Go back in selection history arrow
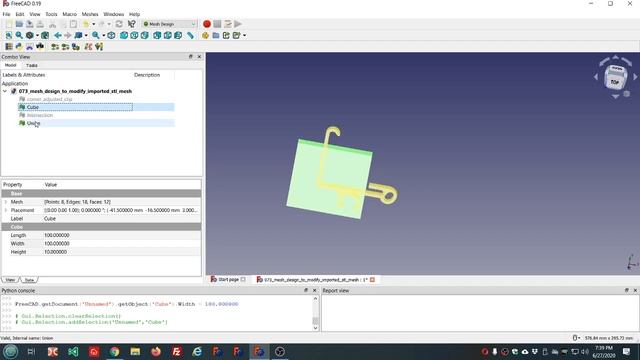Viewport: 640px width, 360px height. 58,36
